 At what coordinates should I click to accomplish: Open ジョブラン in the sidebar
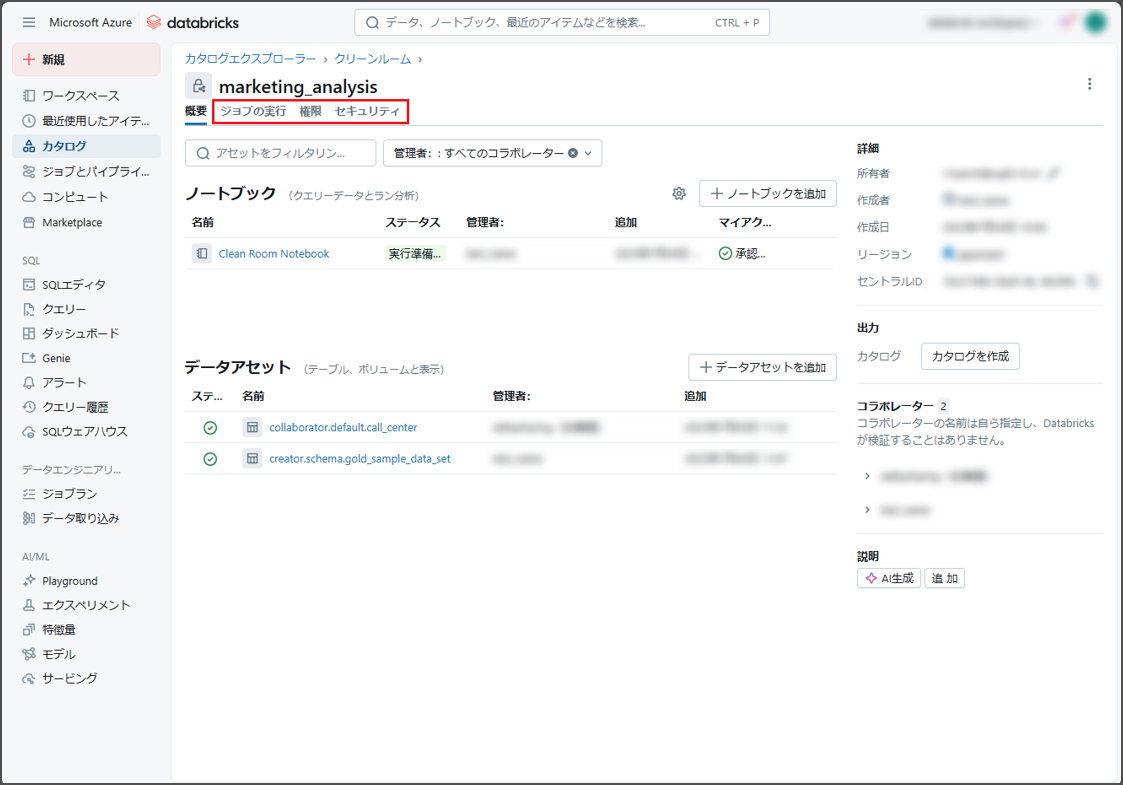coord(87,493)
